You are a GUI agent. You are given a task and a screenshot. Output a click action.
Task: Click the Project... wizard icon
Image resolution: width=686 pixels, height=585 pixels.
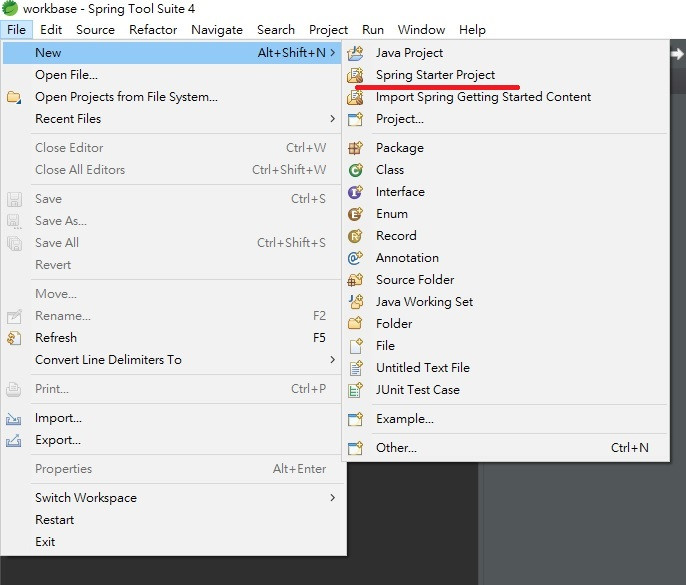pyautogui.click(x=355, y=119)
